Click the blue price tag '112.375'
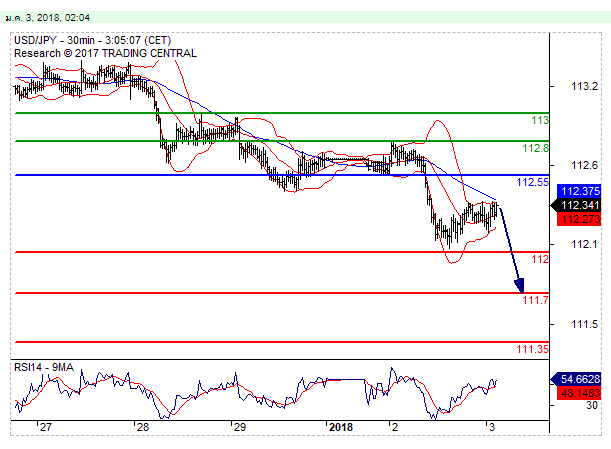The image size is (611, 449). coord(579,191)
